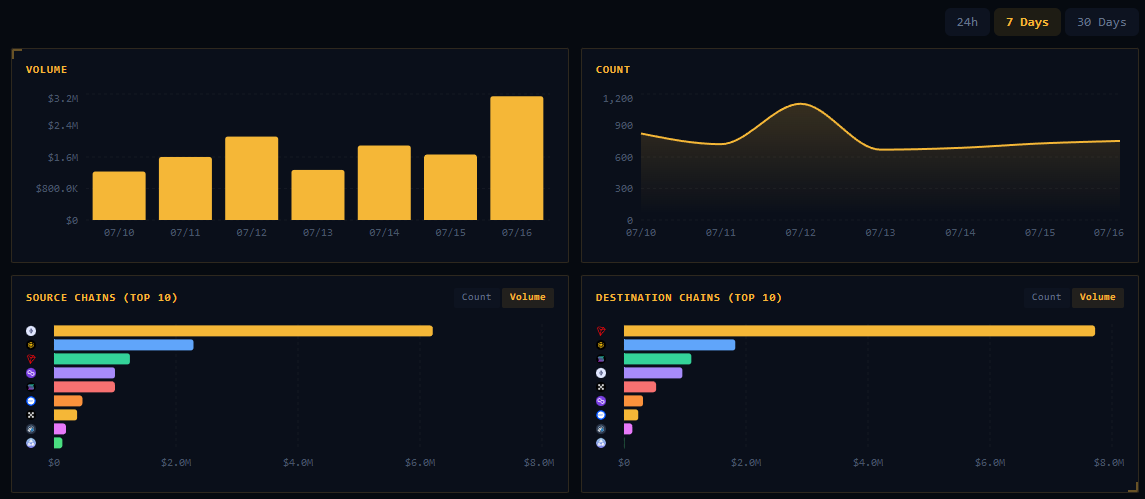Viewport: 1145px width, 499px height.
Task: Click the Solana icon in Source Chains
Action: click(x=31, y=386)
